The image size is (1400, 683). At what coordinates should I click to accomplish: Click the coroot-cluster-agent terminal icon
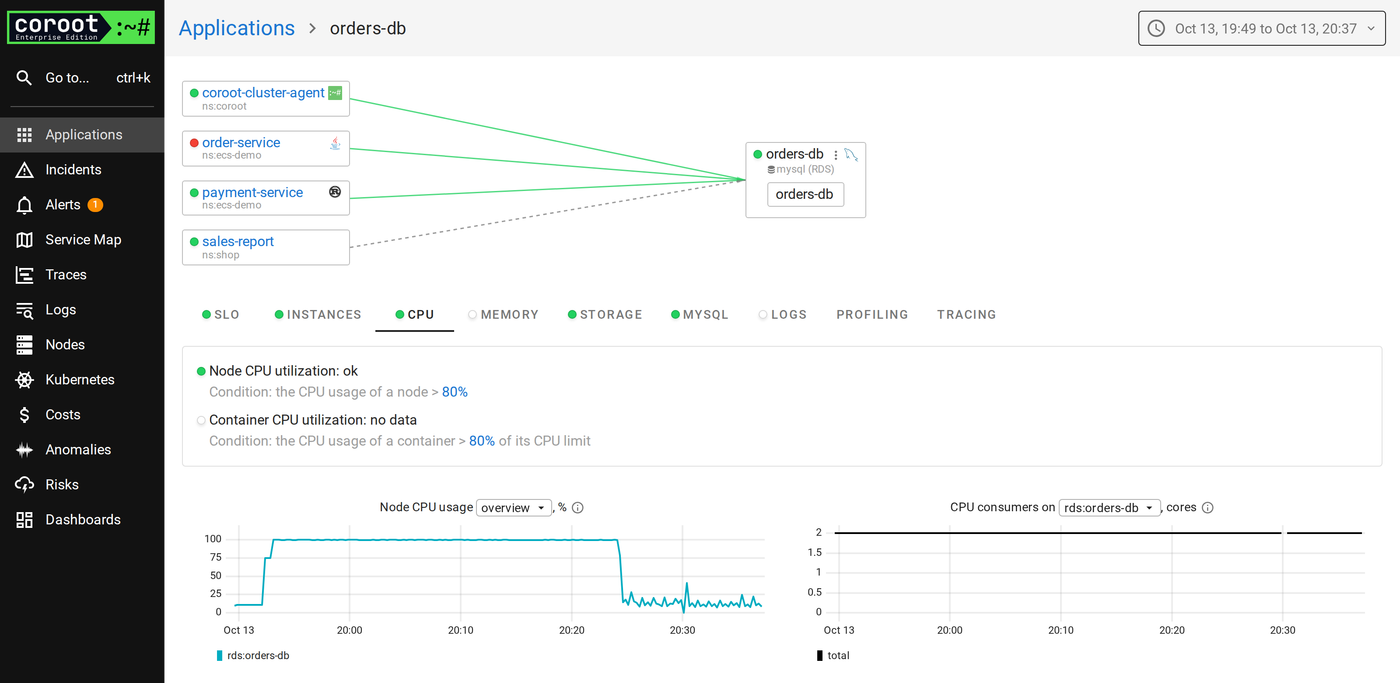point(335,93)
